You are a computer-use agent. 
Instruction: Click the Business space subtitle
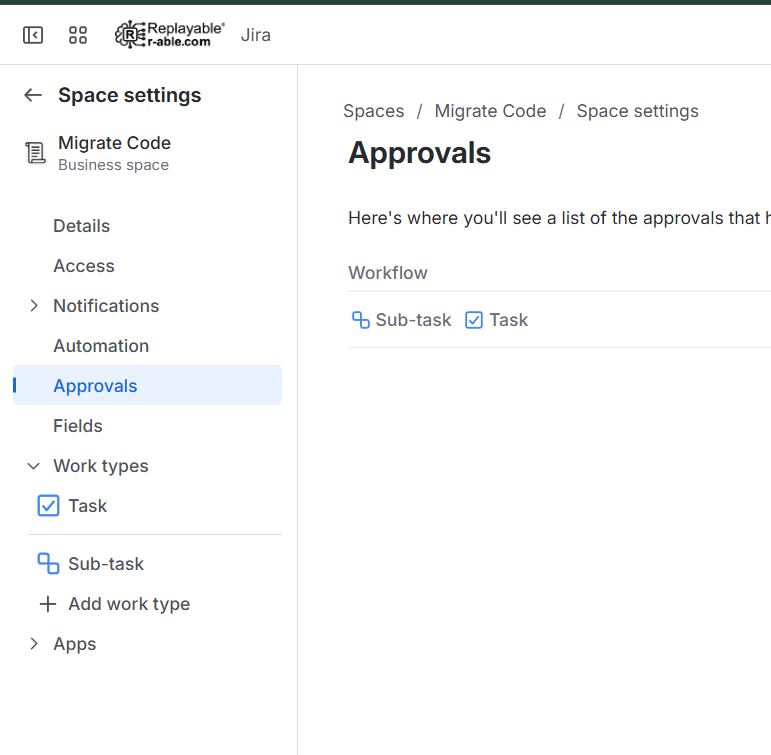[x=114, y=165]
